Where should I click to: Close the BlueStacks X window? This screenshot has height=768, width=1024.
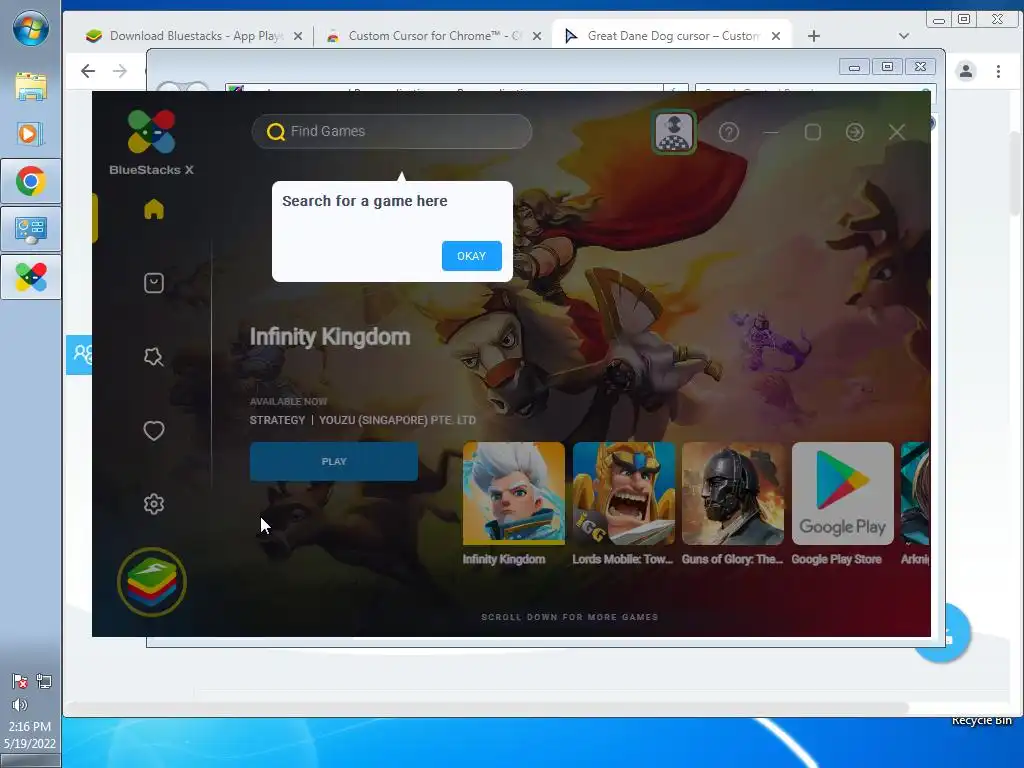pyautogui.click(x=897, y=133)
